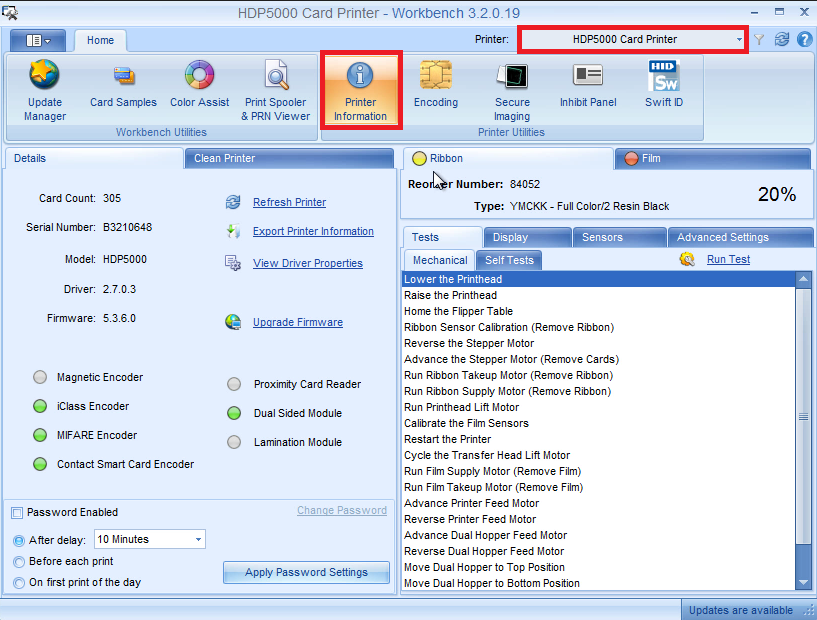Click the test list scroll down arrow
The width and height of the screenshot is (817, 620).
click(803, 582)
